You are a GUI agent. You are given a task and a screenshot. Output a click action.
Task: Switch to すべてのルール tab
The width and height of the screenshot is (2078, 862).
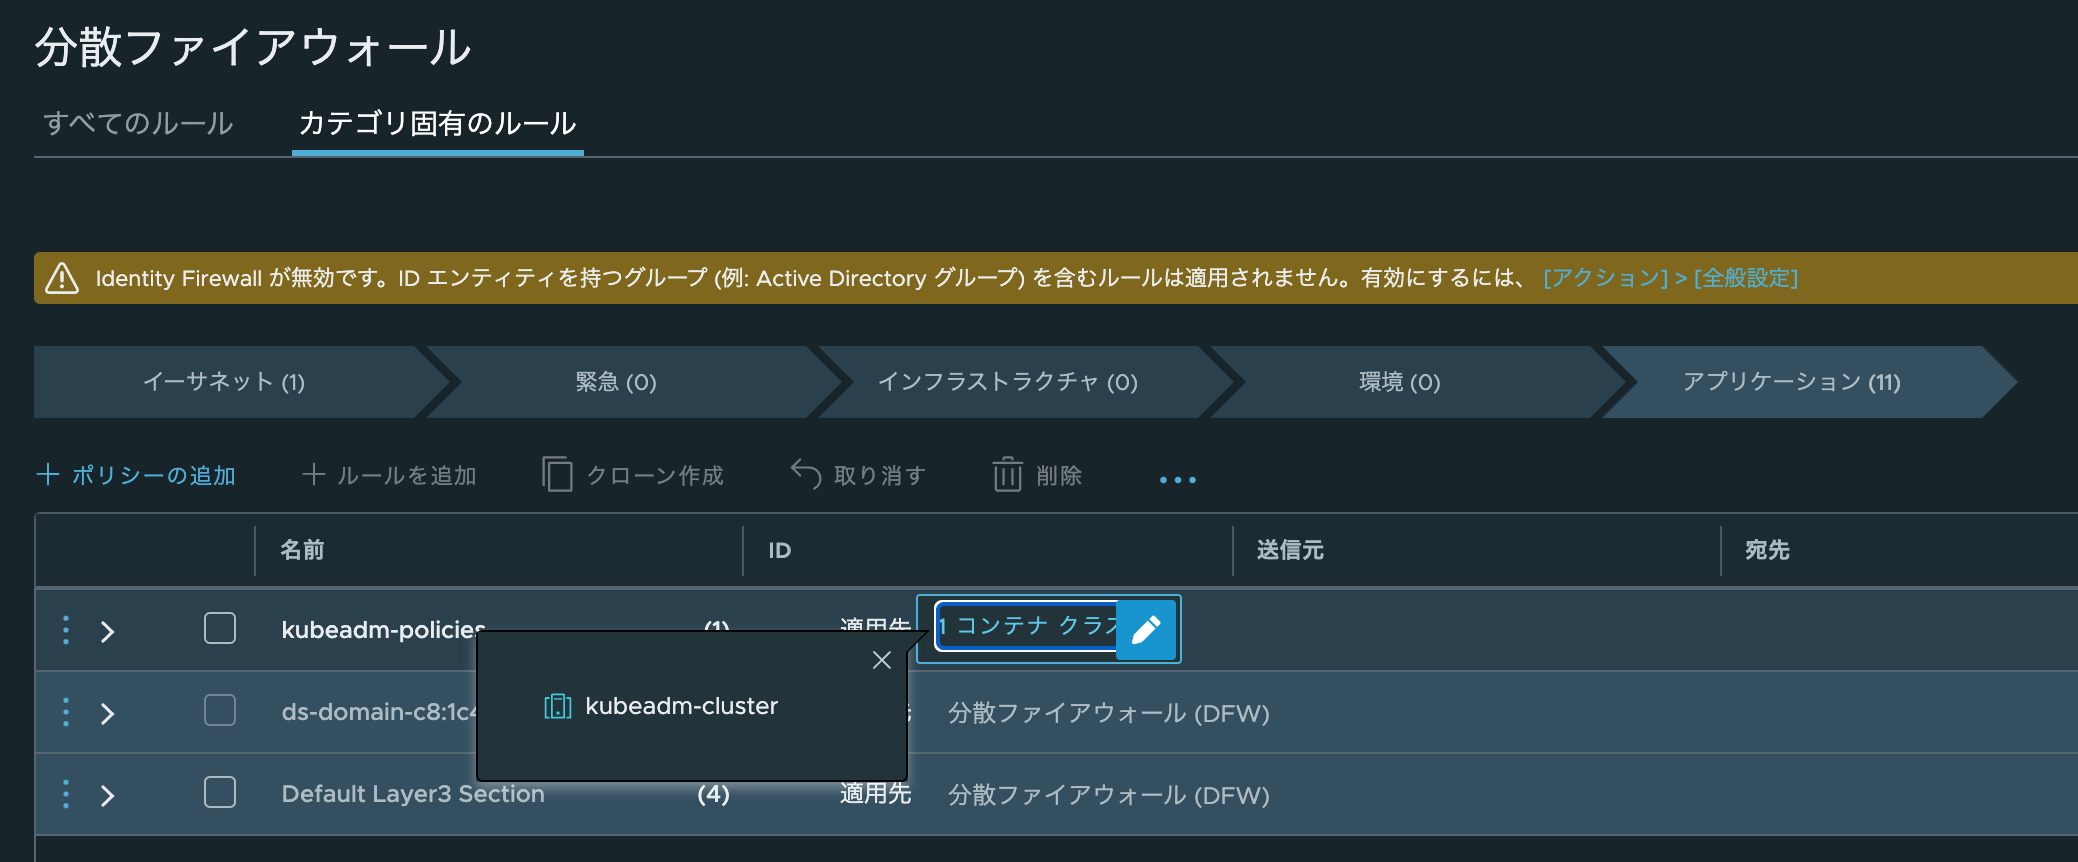tap(138, 124)
